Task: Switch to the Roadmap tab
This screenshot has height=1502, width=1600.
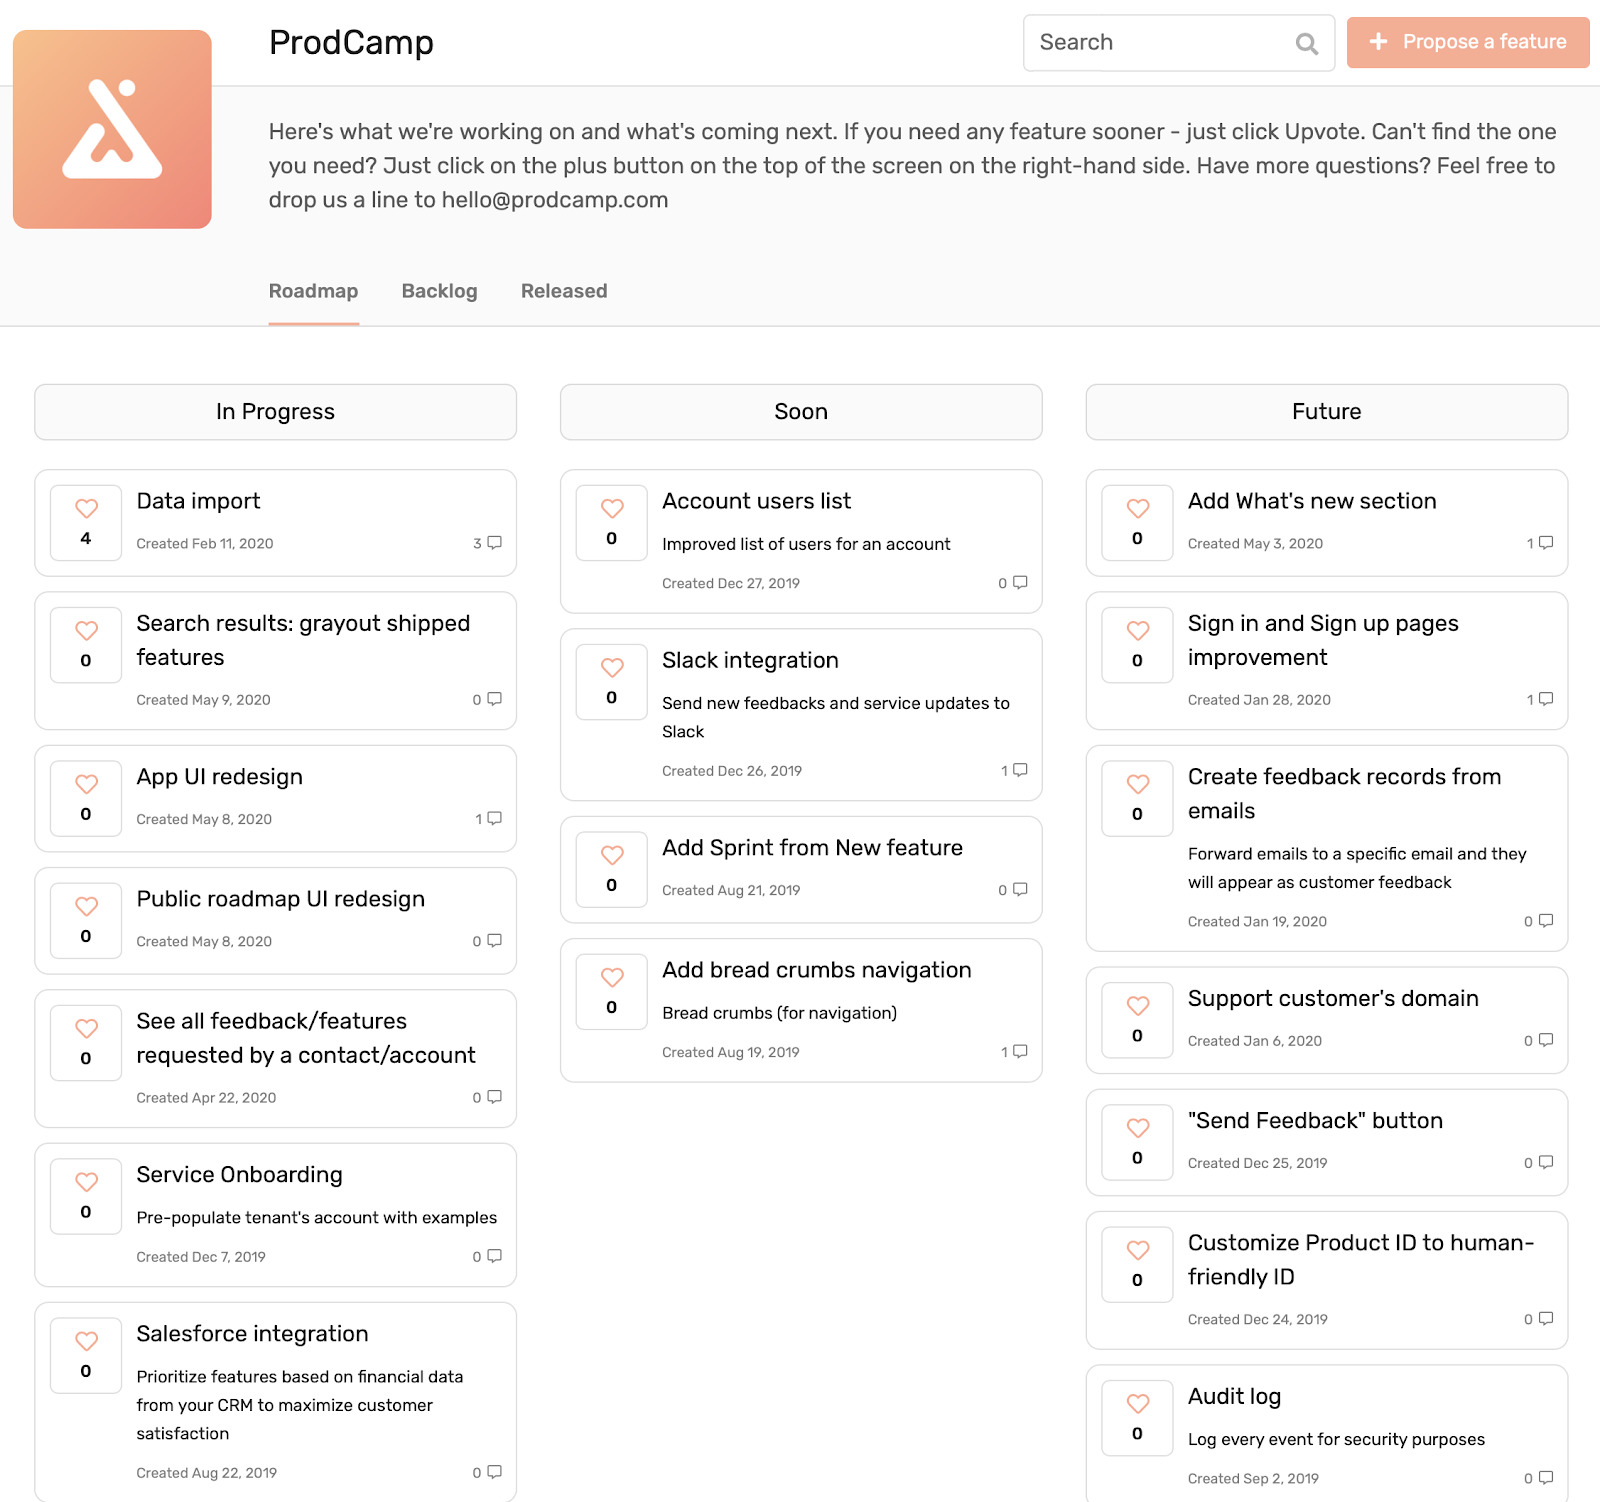Action: tap(313, 291)
